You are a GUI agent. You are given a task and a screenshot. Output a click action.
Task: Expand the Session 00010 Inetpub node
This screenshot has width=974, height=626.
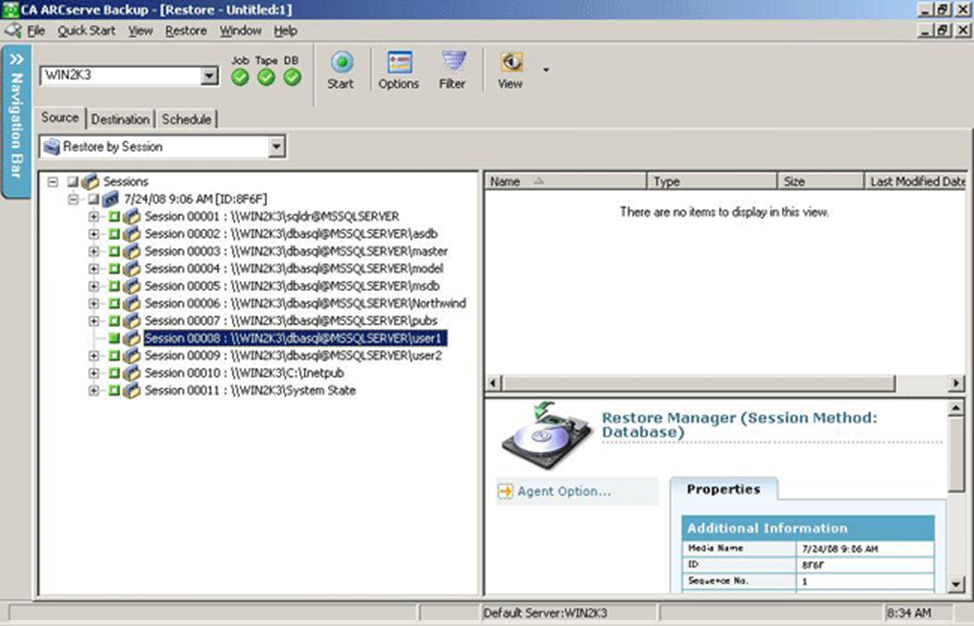(94, 373)
